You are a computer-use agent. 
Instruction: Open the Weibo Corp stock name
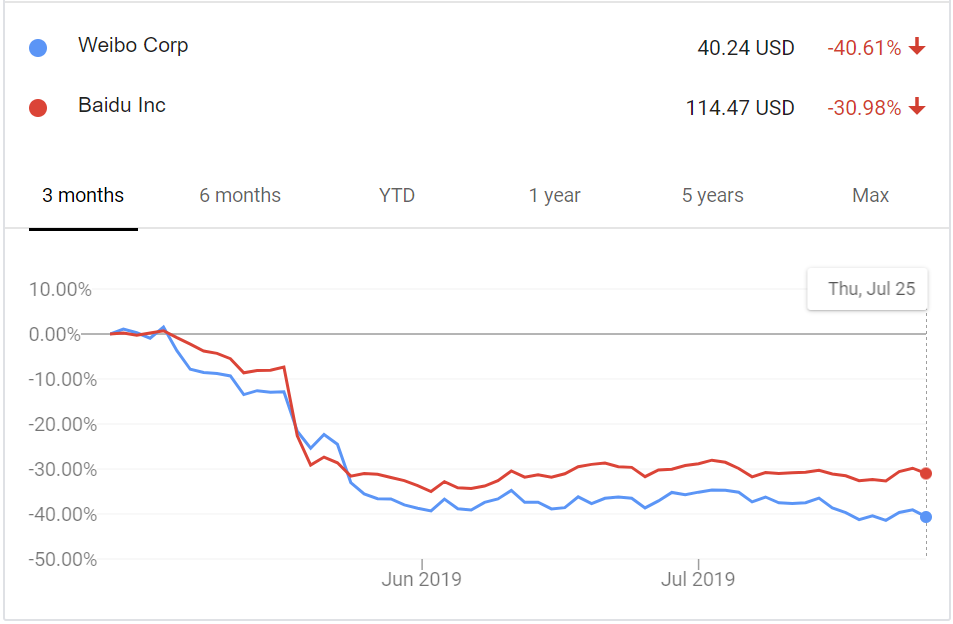pyautogui.click(x=133, y=46)
